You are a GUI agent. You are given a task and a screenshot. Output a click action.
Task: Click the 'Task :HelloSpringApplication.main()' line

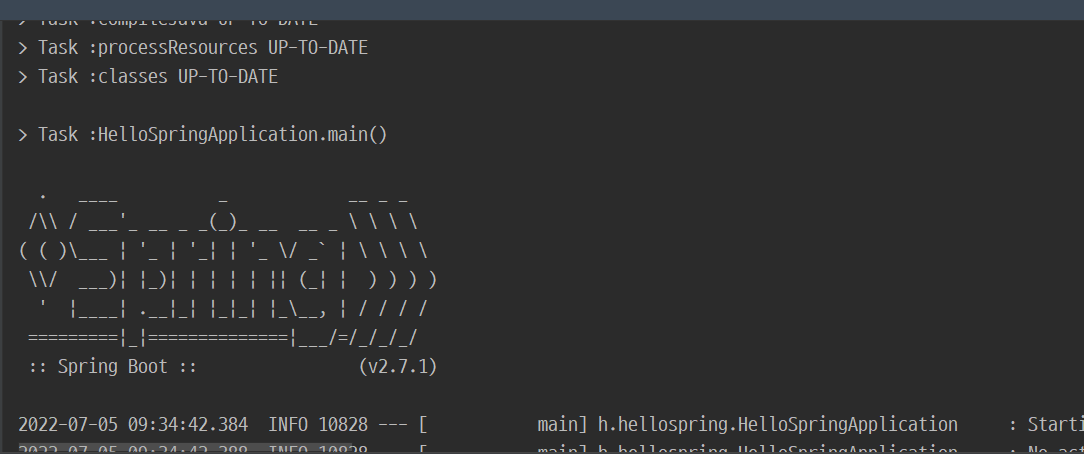(203, 135)
